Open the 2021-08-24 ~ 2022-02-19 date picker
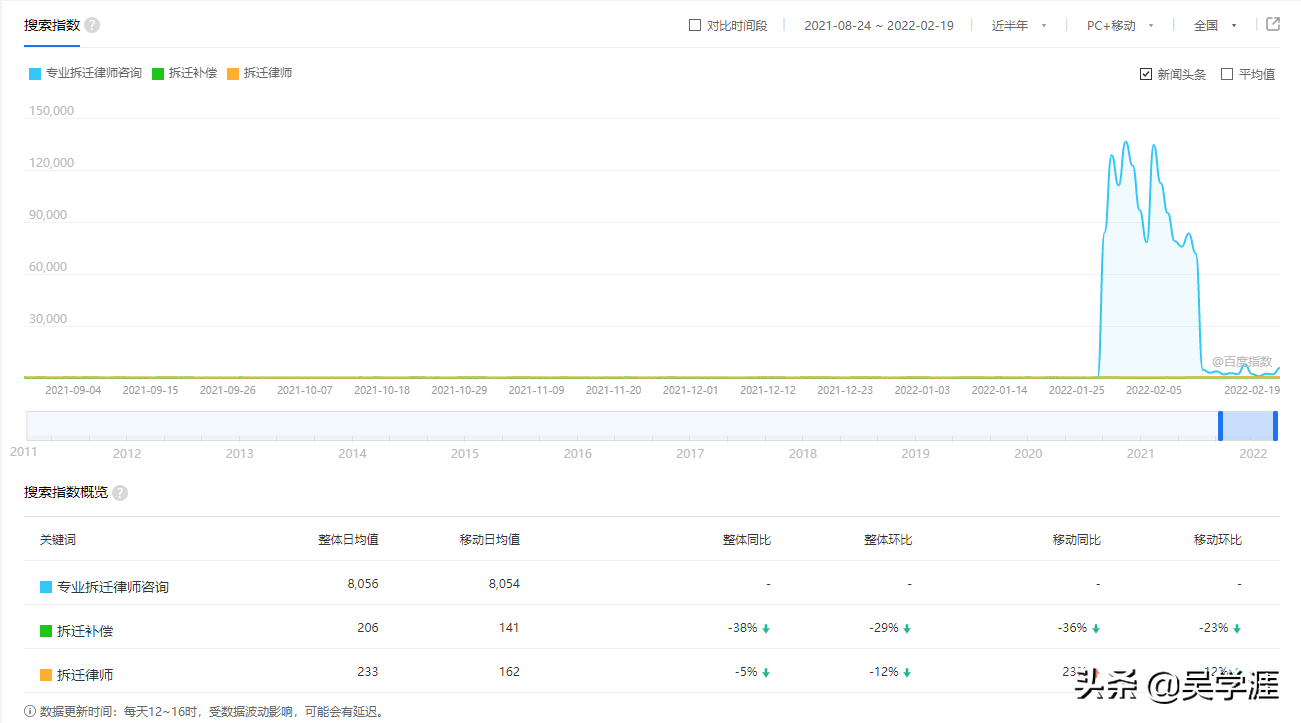This screenshot has width=1301, height=723. pyautogui.click(x=879, y=24)
